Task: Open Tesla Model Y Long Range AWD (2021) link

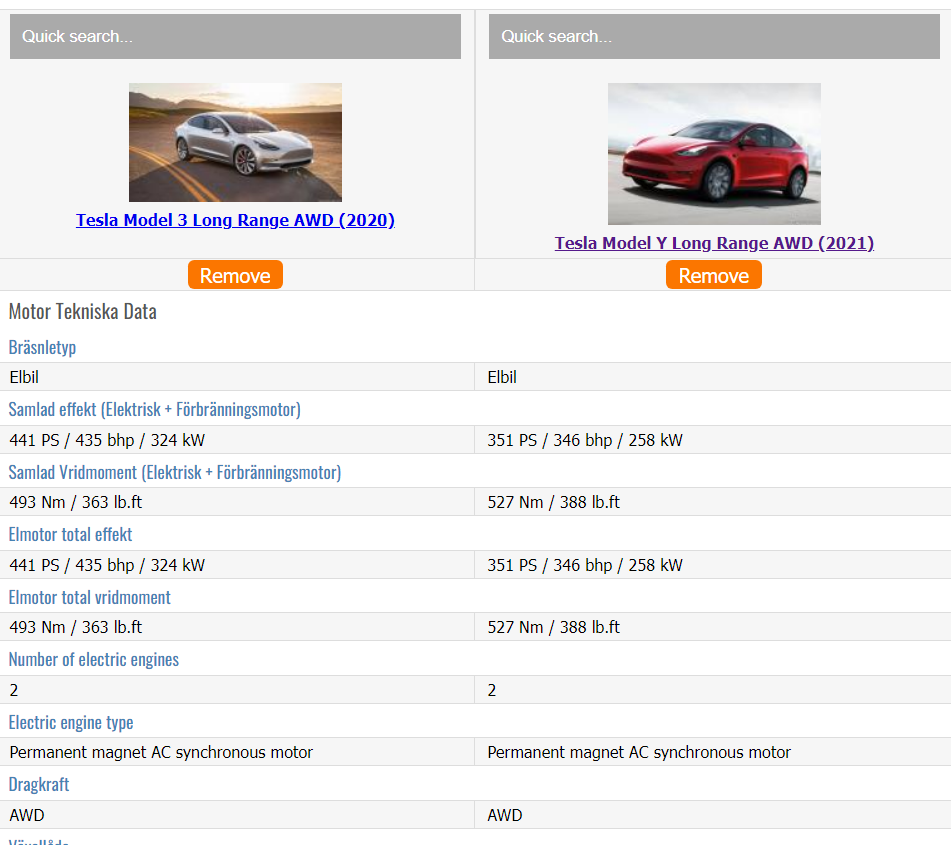Action: click(x=714, y=243)
